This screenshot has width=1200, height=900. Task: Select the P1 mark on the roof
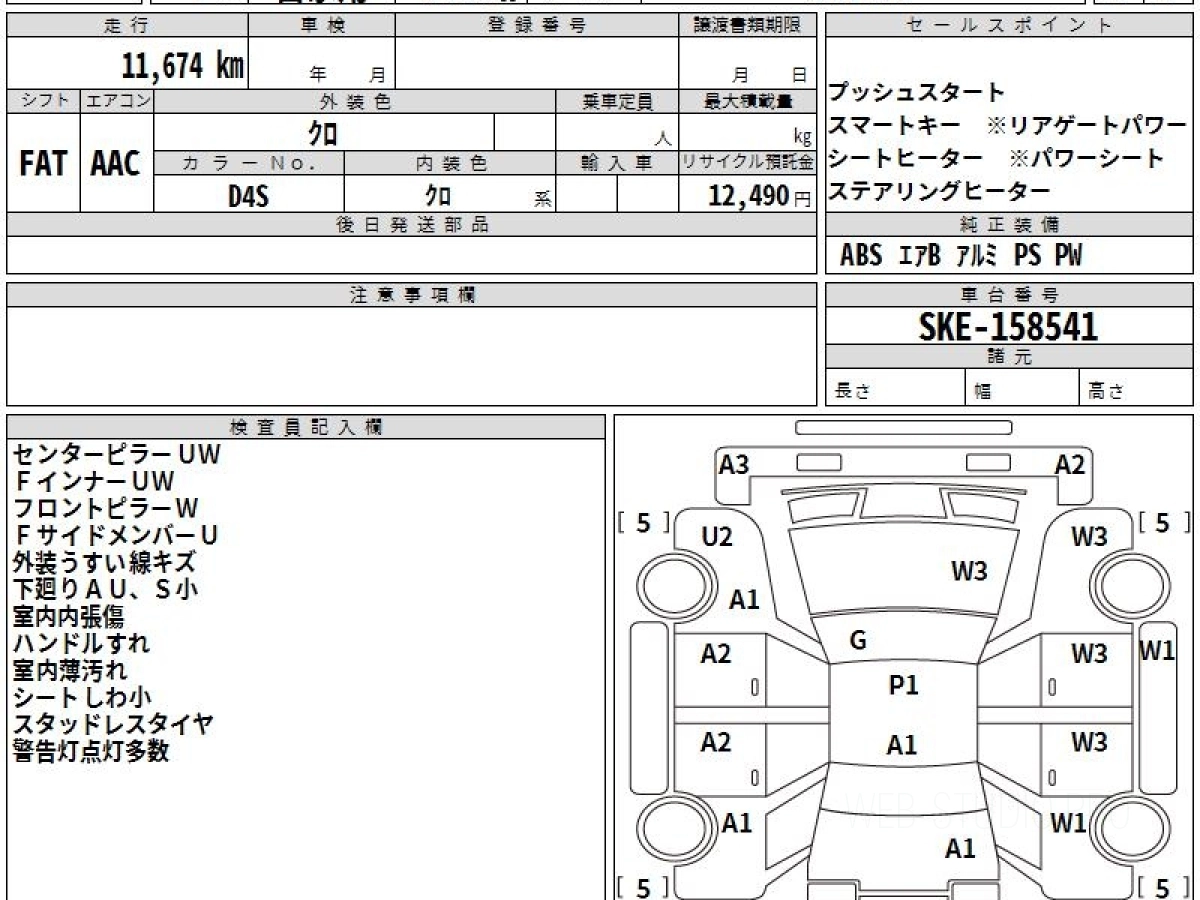(x=903, y=685)
